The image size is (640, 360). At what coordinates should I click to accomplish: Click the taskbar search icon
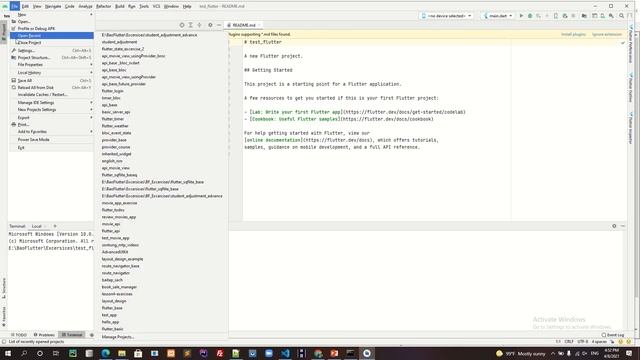click(24, 353)
